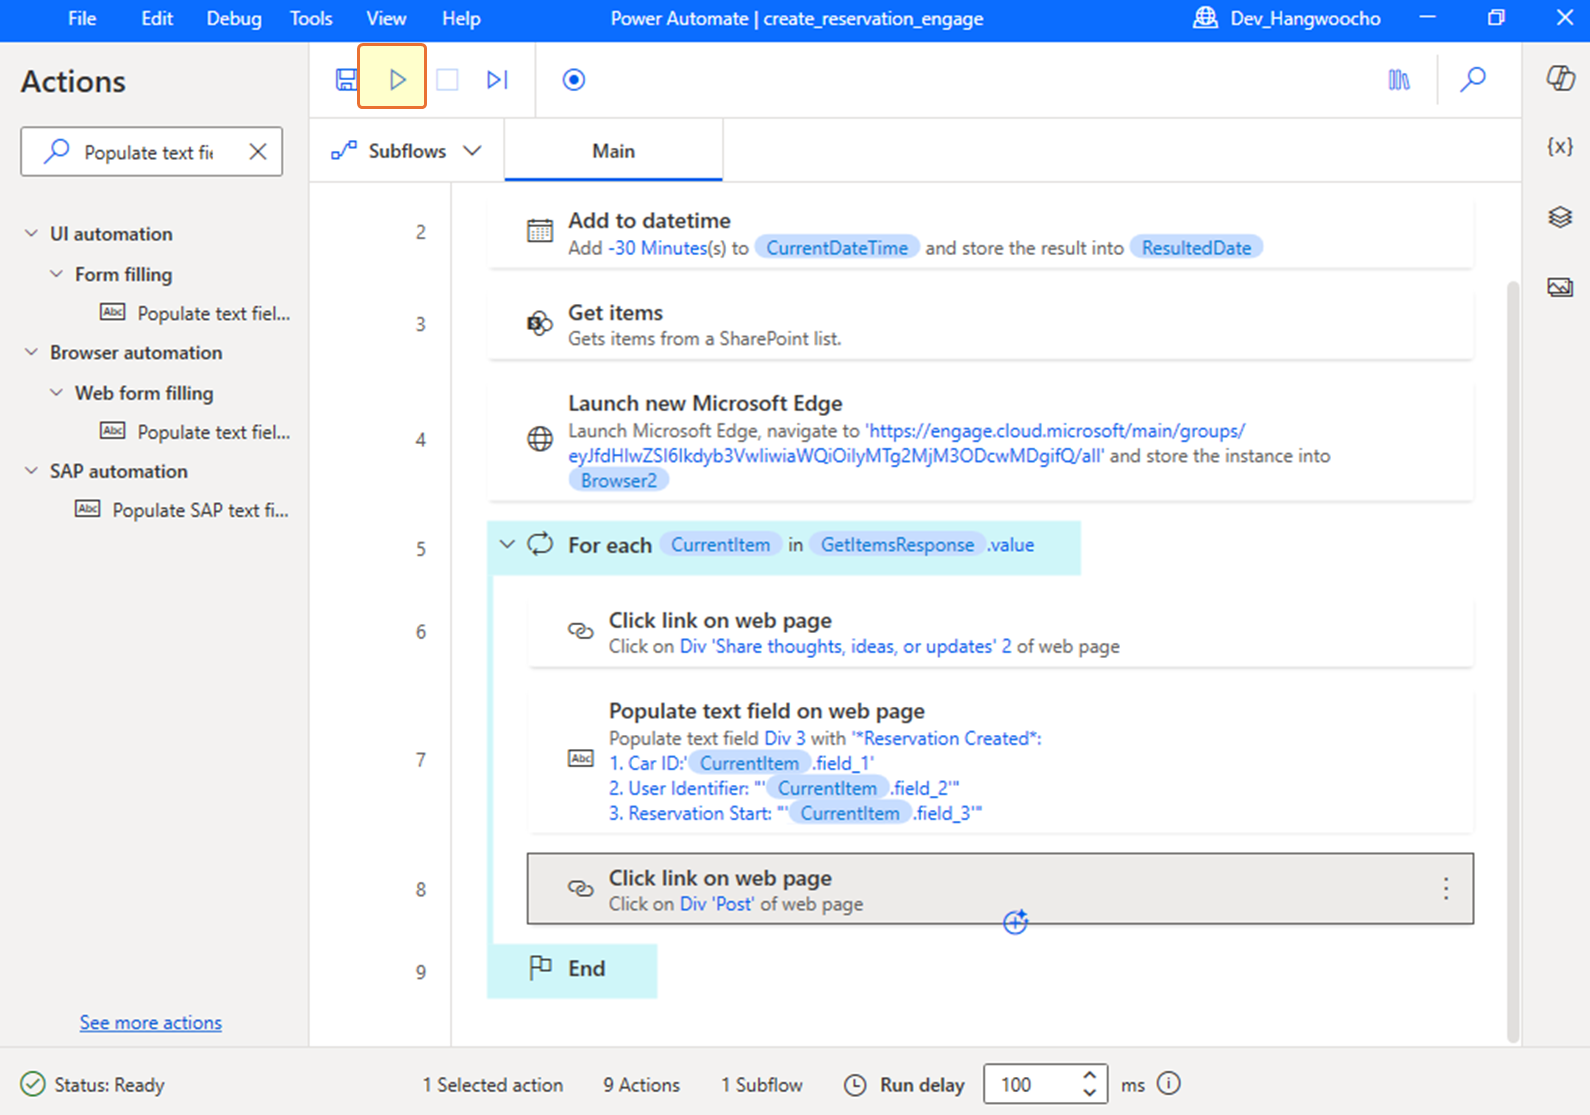This screenshot has width=1590, height=1115.
Task: Stop the flow with the square button
Action: 447,80
